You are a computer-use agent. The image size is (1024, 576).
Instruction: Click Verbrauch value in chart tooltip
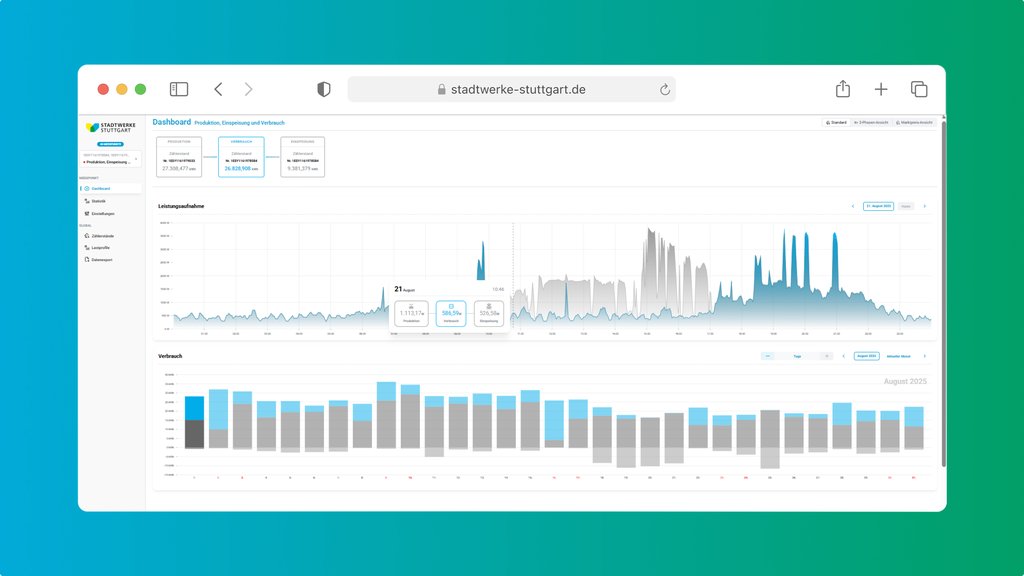(x=451, y=313)
